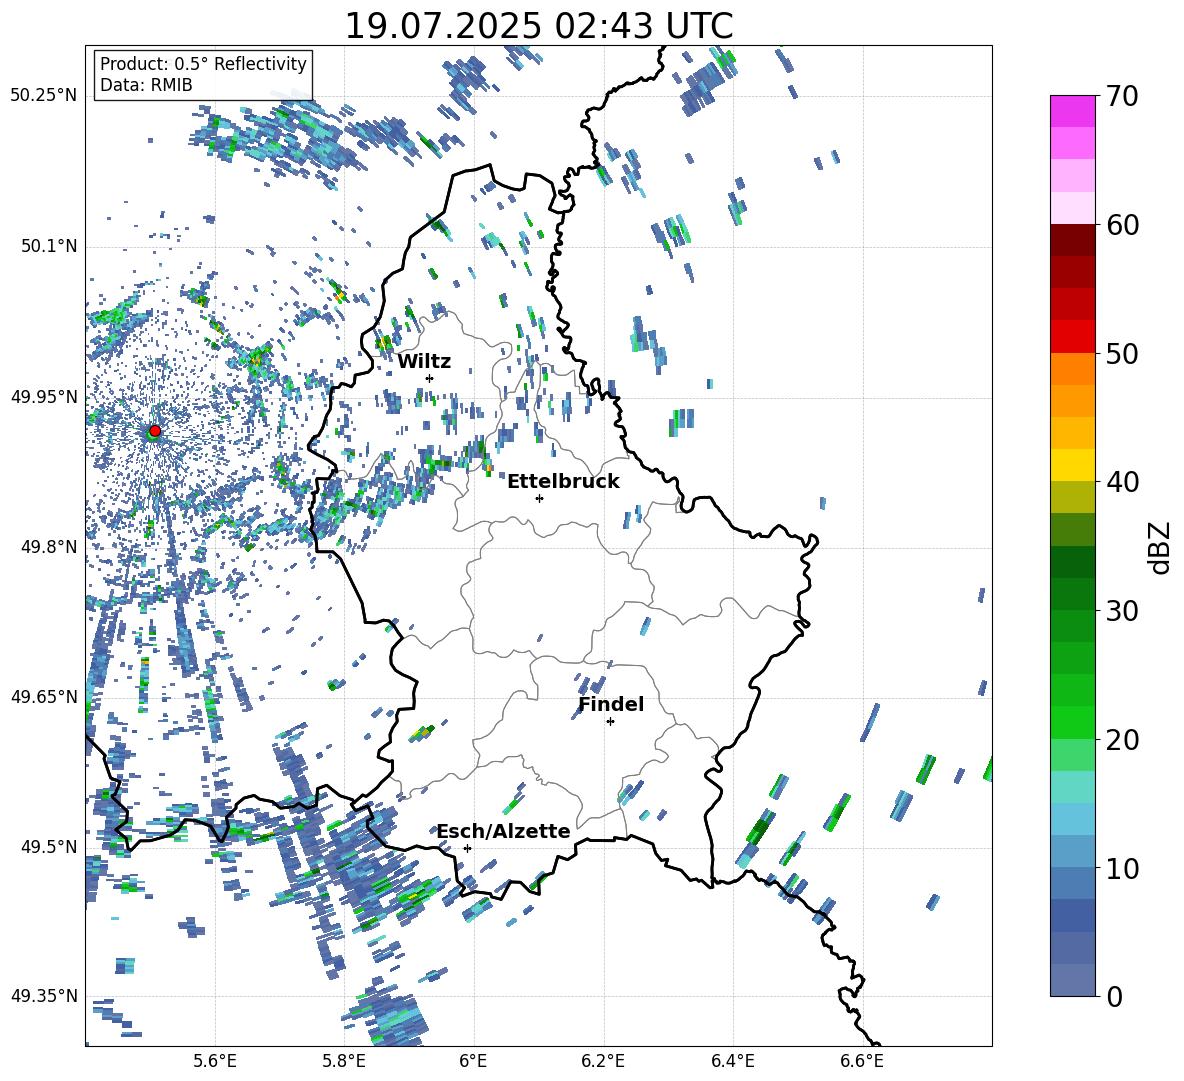
Task: Click the title 19.07.2025 02:43 UTC
Action: pyautogui.click(x=539, y=26)
